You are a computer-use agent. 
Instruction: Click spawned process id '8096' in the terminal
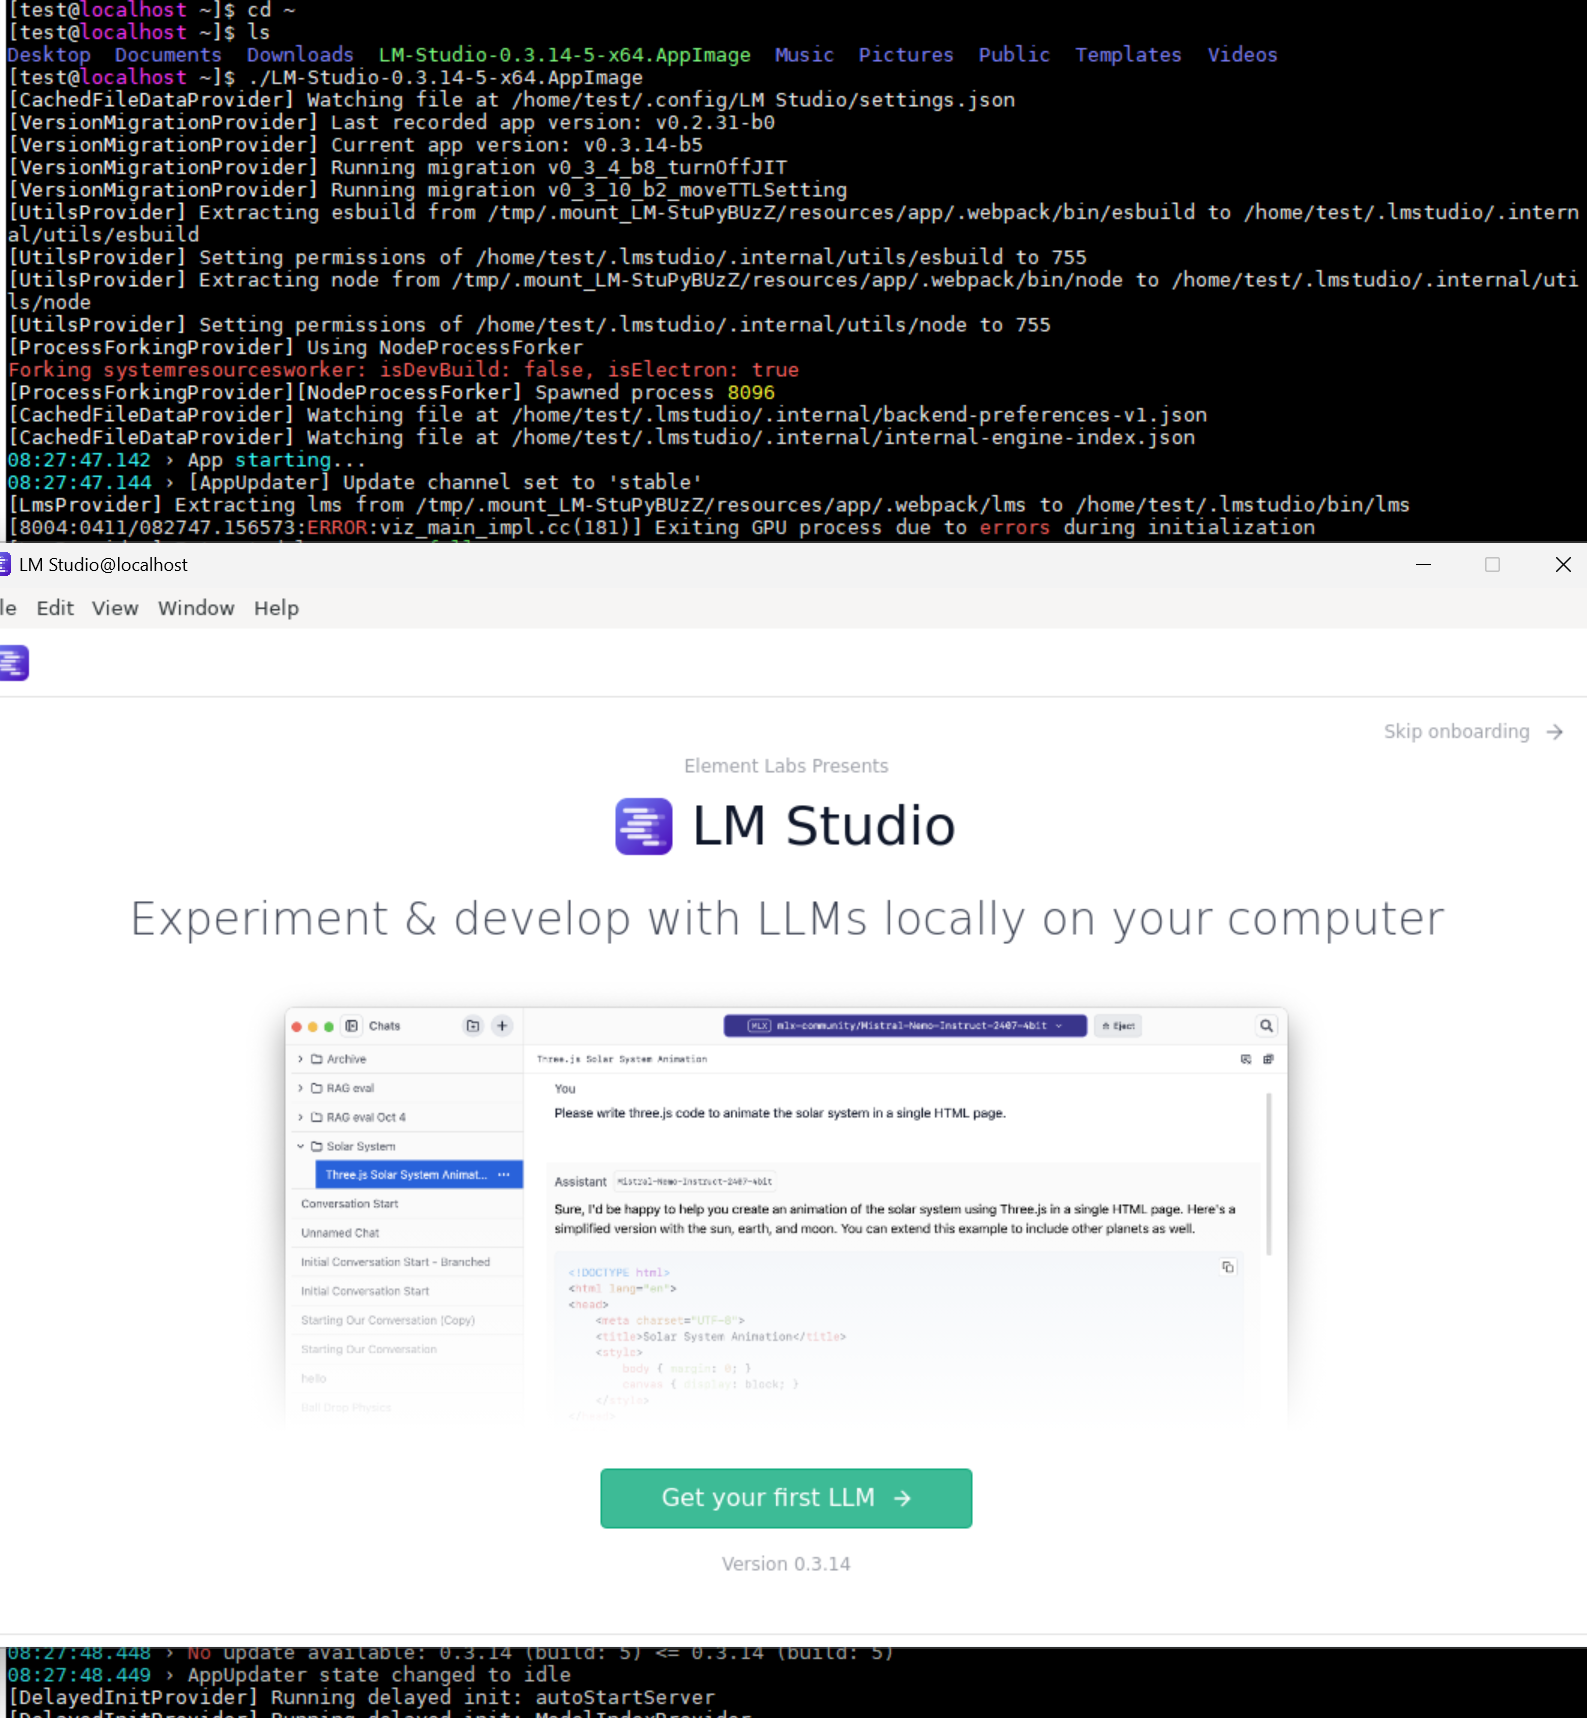coord(751,393)
